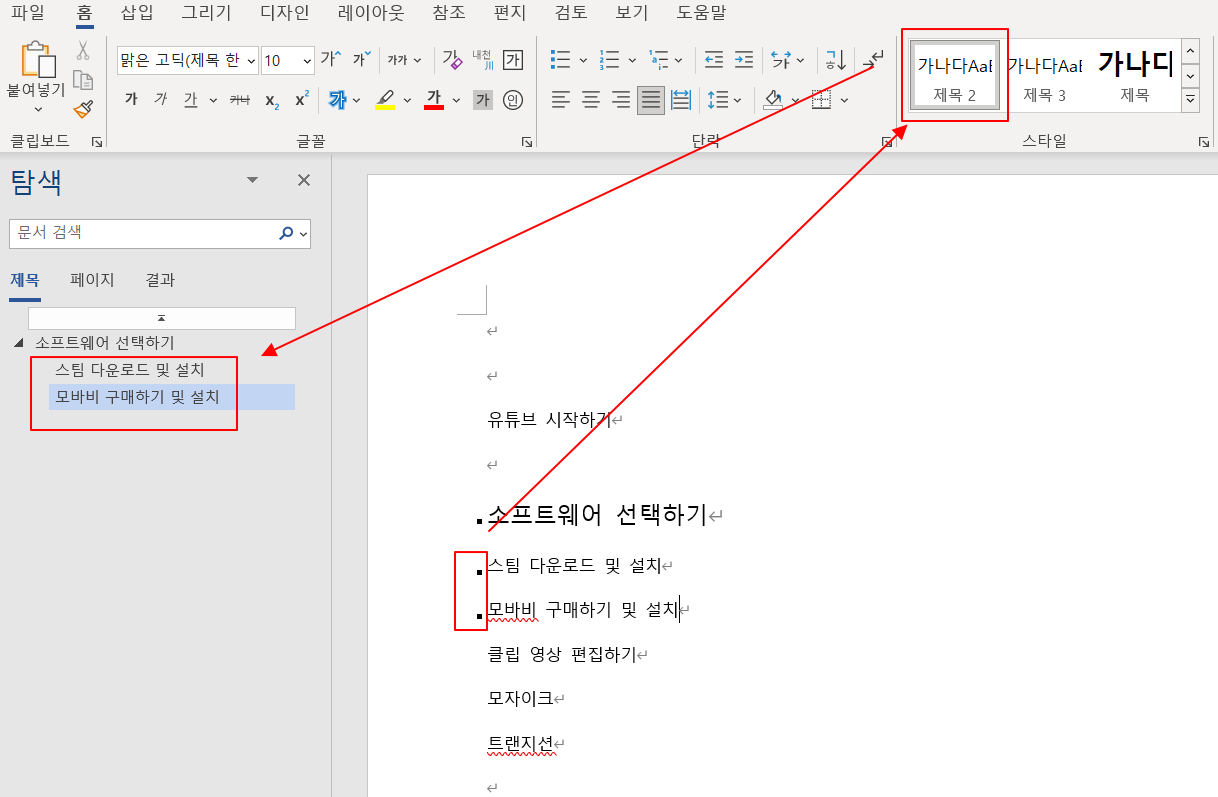
Task: Click the shading paint bucket icon
Action: 772,100
